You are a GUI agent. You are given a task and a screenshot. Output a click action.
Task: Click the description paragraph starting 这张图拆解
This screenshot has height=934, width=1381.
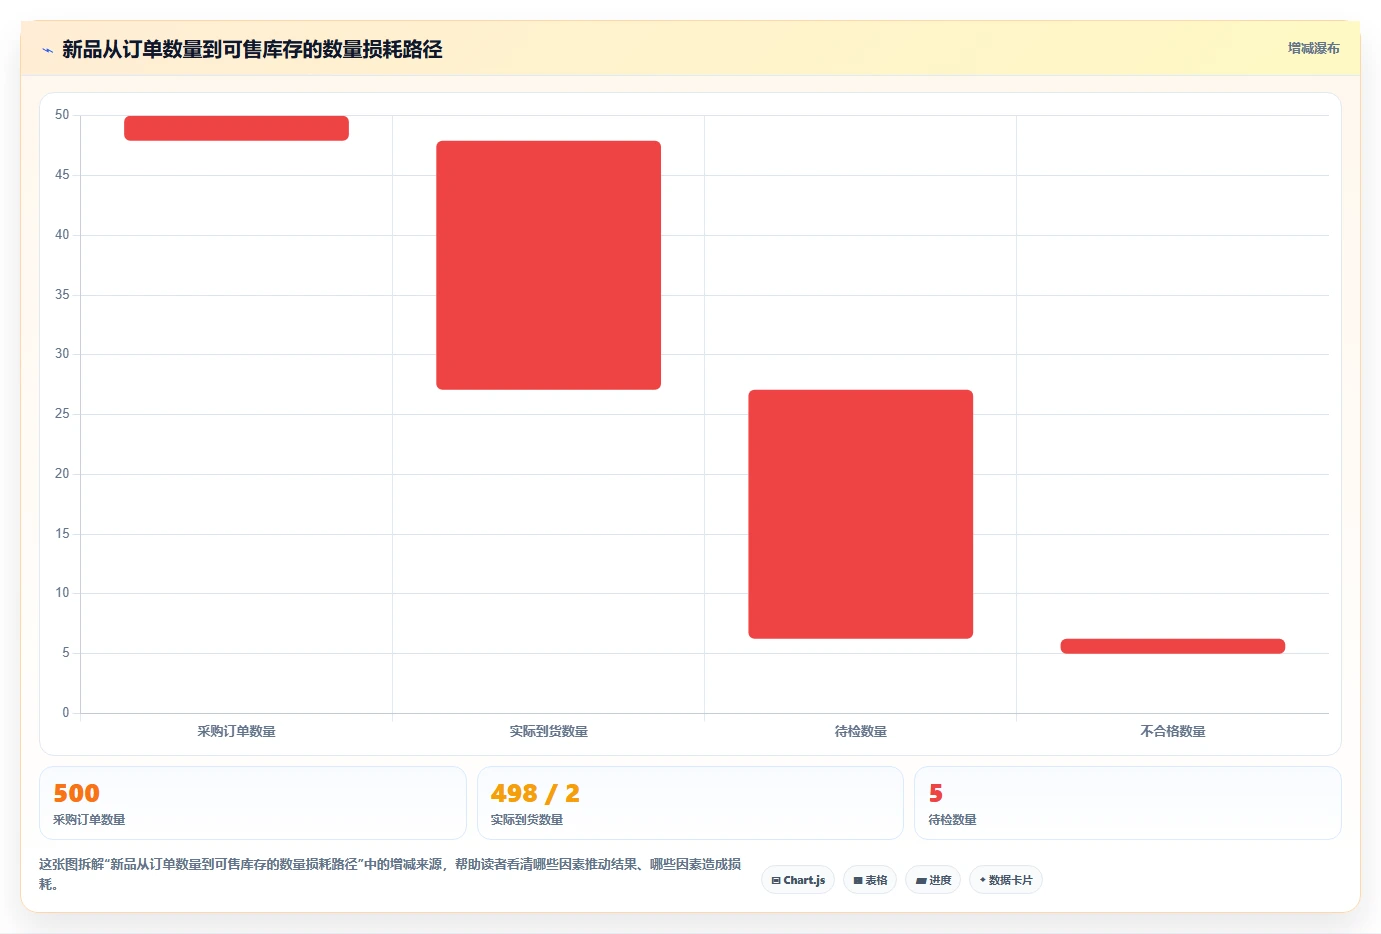[390, 874]
